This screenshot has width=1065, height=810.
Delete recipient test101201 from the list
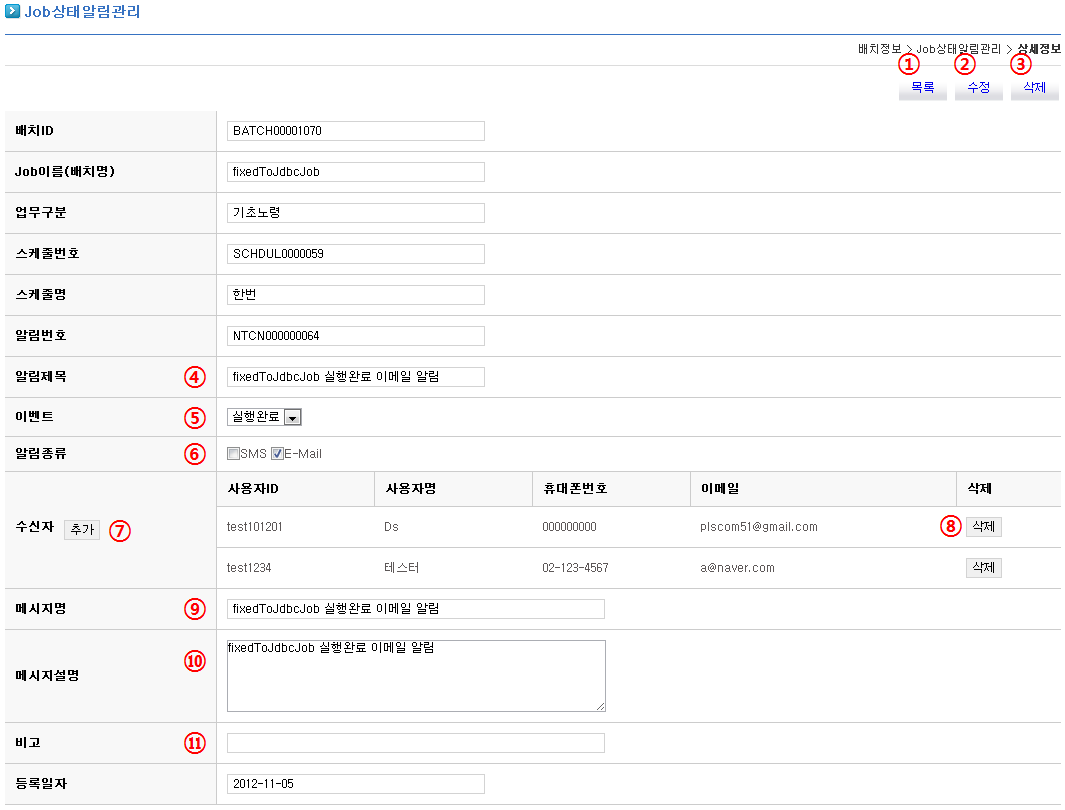point(982,527)
